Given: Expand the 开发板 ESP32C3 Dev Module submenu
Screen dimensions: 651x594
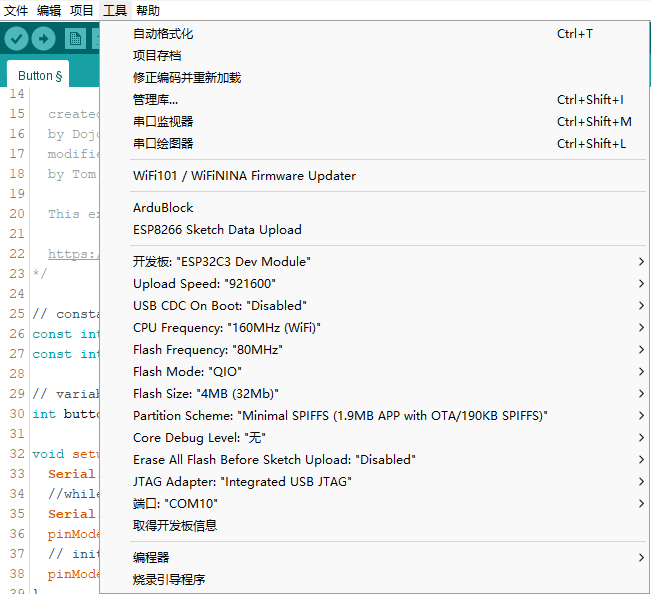Looking at the screenshot, I should coord(222,262).
